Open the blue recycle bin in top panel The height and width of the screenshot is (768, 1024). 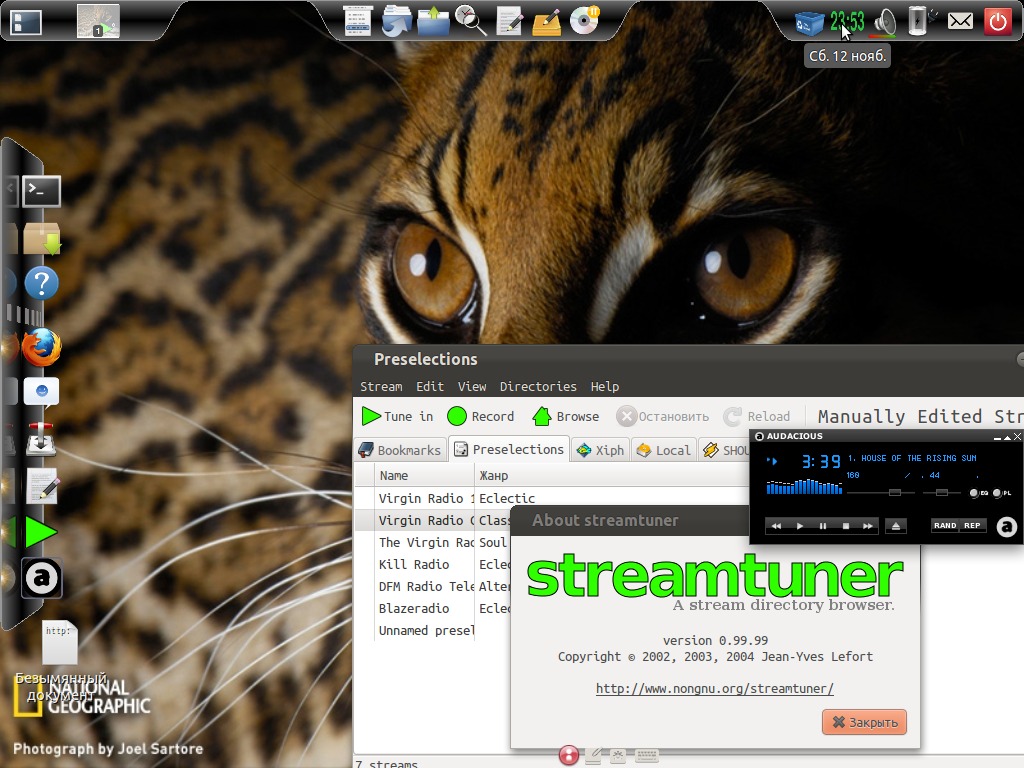(x=809, y=23)
